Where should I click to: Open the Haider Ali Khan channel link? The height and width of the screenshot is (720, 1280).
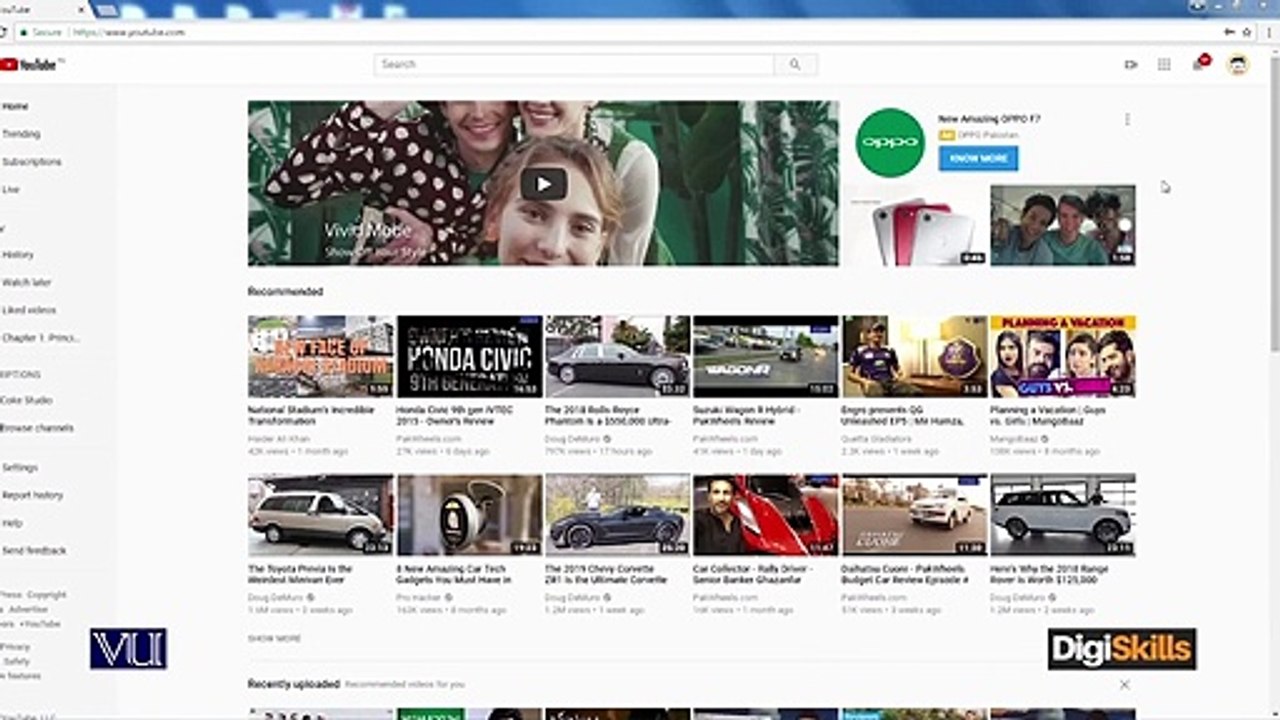click(279, 439)
